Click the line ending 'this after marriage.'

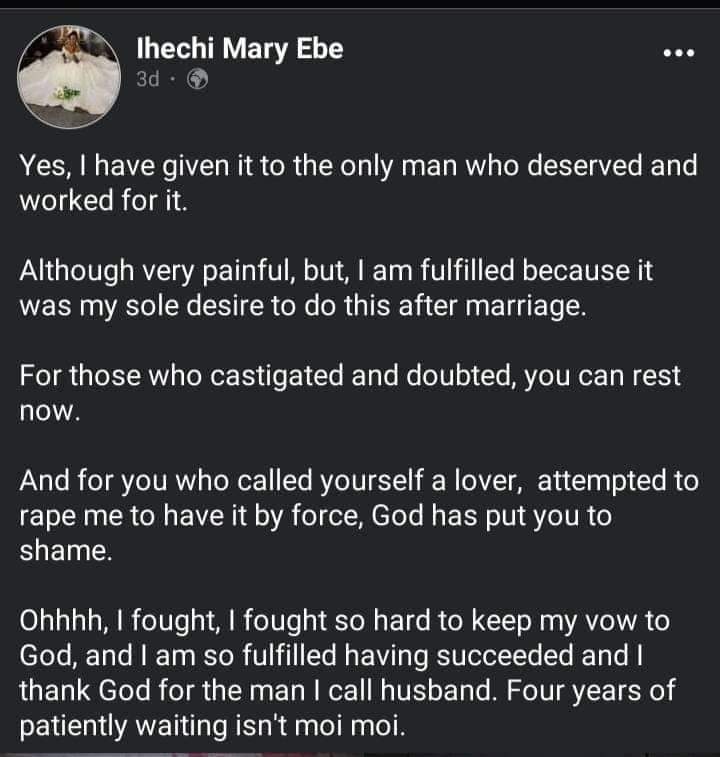[303, 306]
